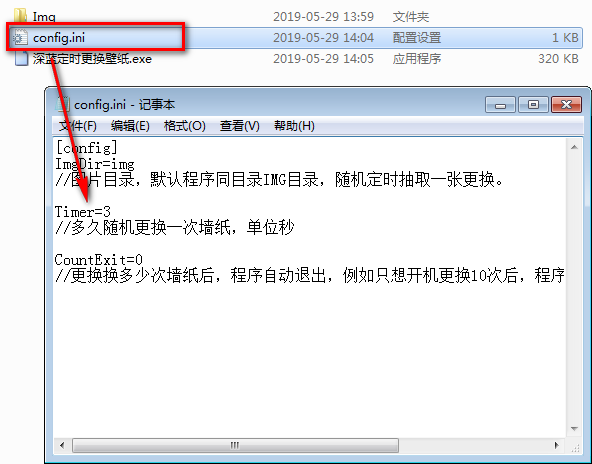Place cursor after Timer=3 text
This screenshot has height=464, width=592.
pos(111,212)
